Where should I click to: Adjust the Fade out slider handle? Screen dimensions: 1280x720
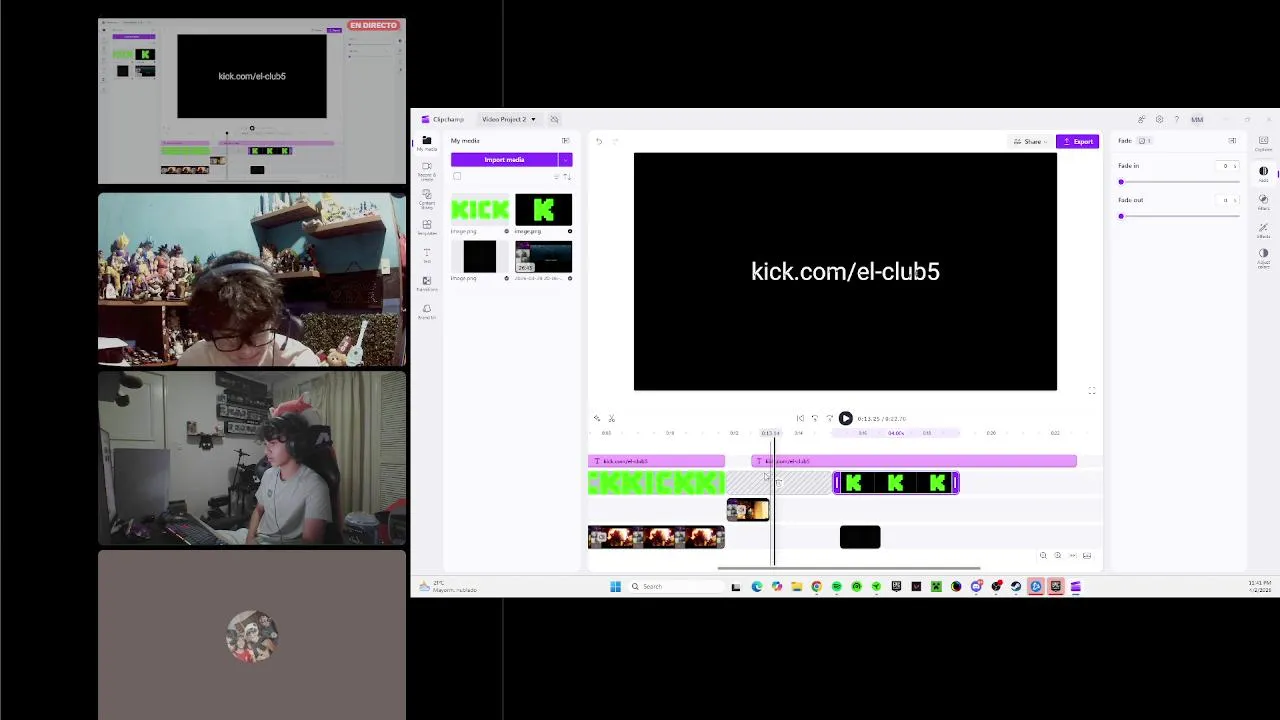click(x=1121, y=216)
